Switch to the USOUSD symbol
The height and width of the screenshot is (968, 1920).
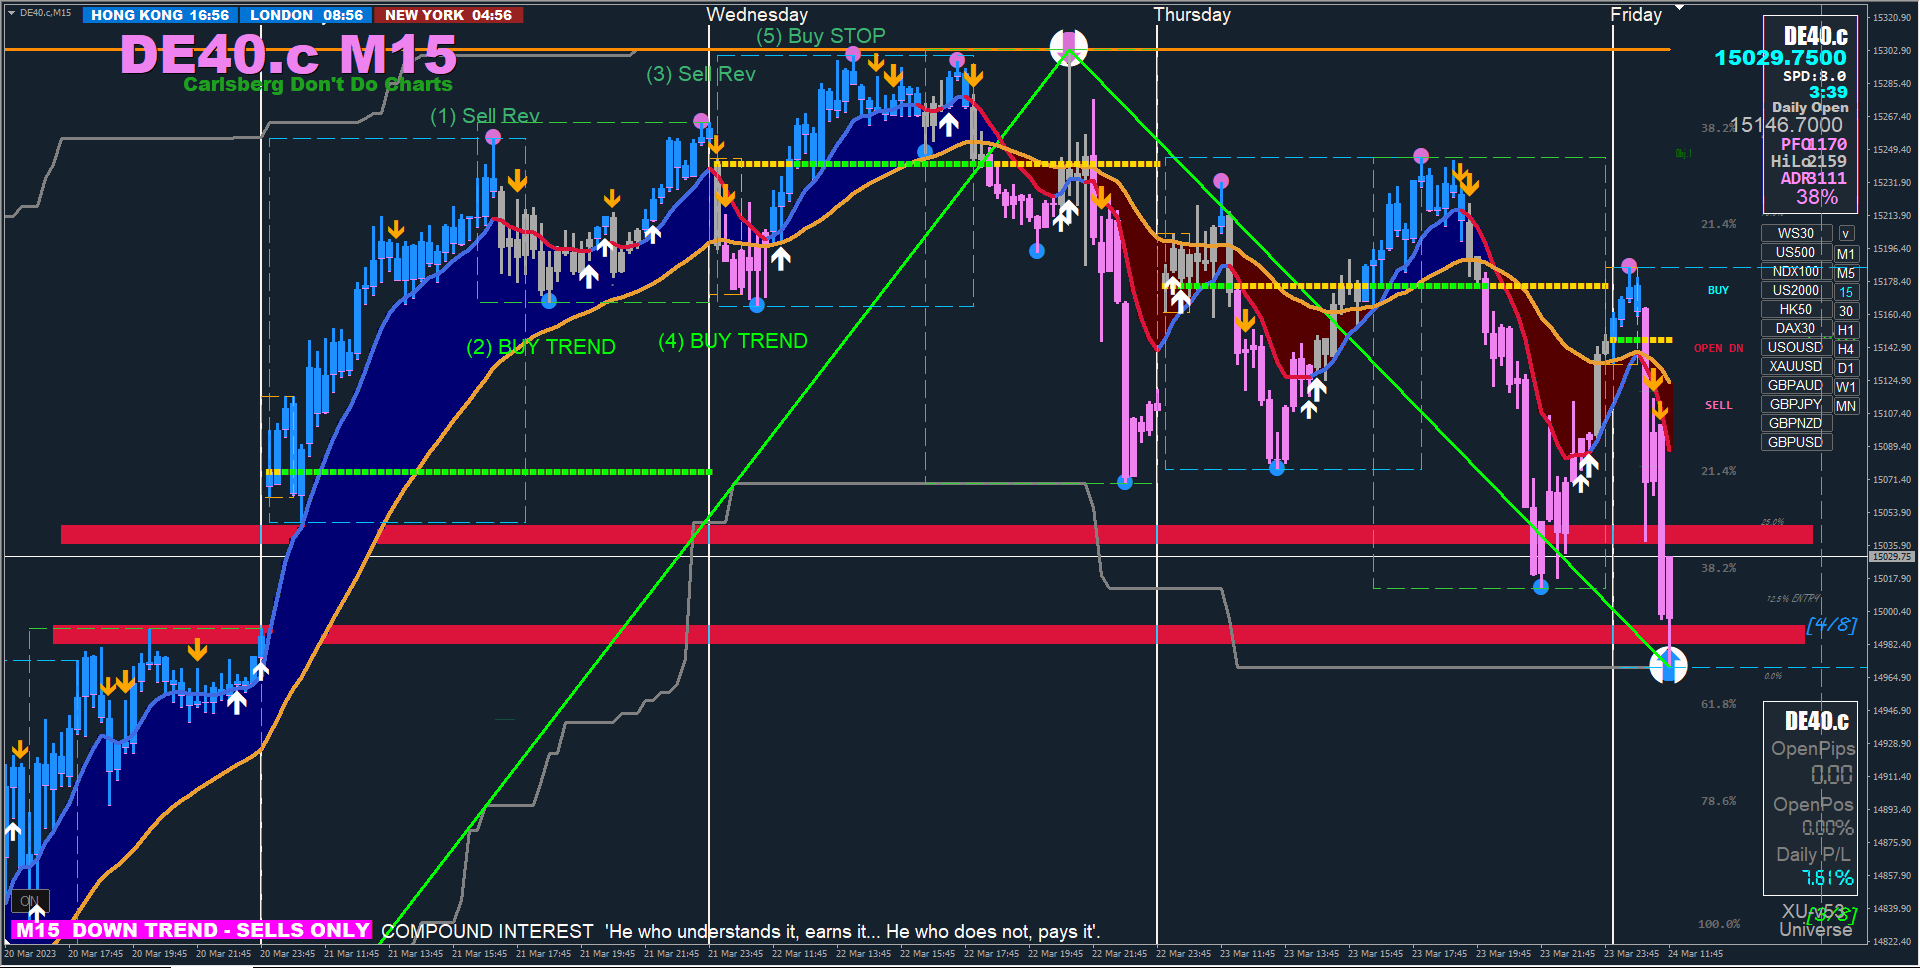pyautogui.click(x=1796, y=347)
